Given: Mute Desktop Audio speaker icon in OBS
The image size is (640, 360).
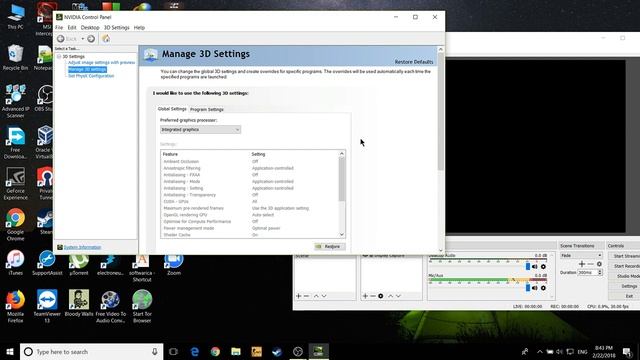Looking at the screenshot, I should 535,267.
